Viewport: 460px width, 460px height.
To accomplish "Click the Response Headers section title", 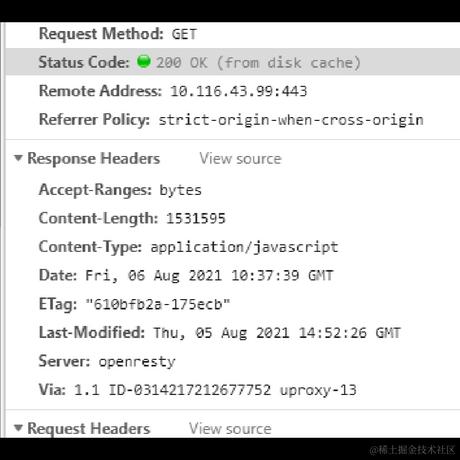I will pos(94,159).
